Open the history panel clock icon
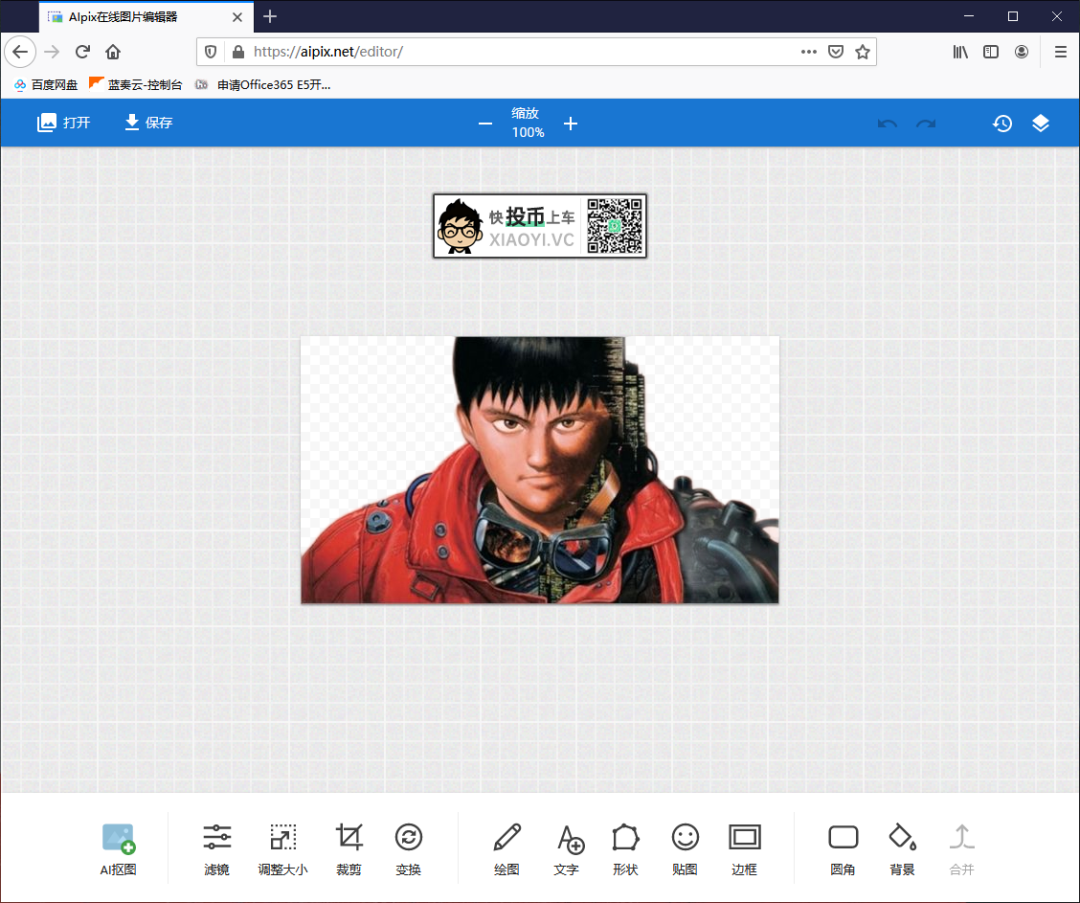The width and height of the screenshot is (1080, 903). pos(1002,124)
